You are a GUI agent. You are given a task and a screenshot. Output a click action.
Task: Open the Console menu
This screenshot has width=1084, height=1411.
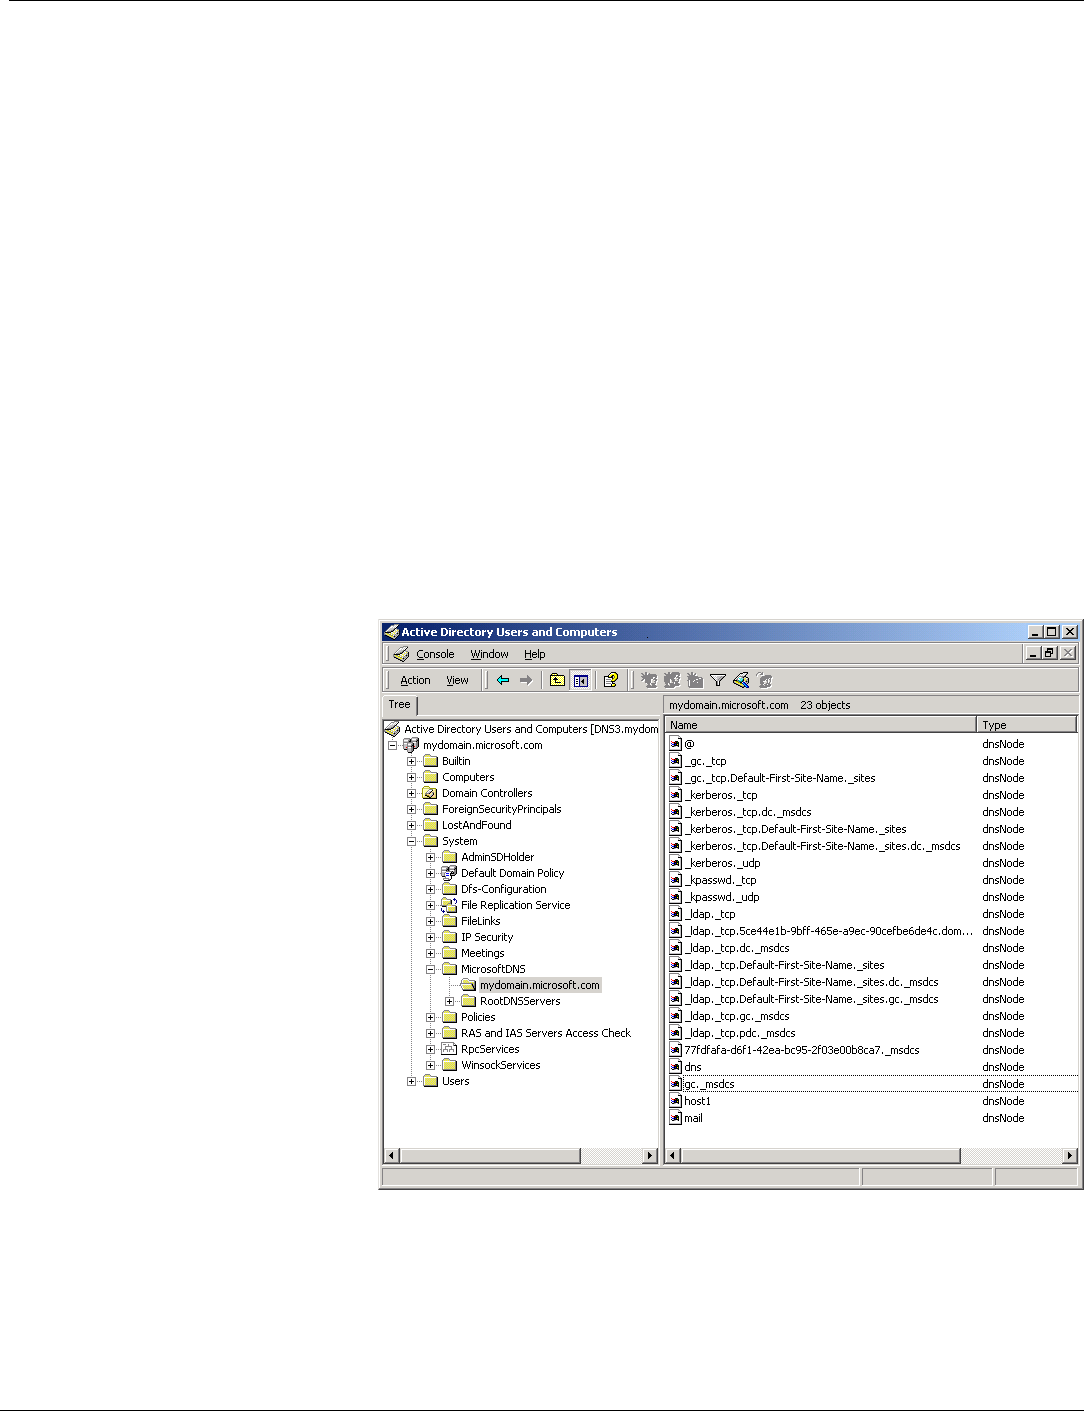pyautogui.click(x=435, y=654)
